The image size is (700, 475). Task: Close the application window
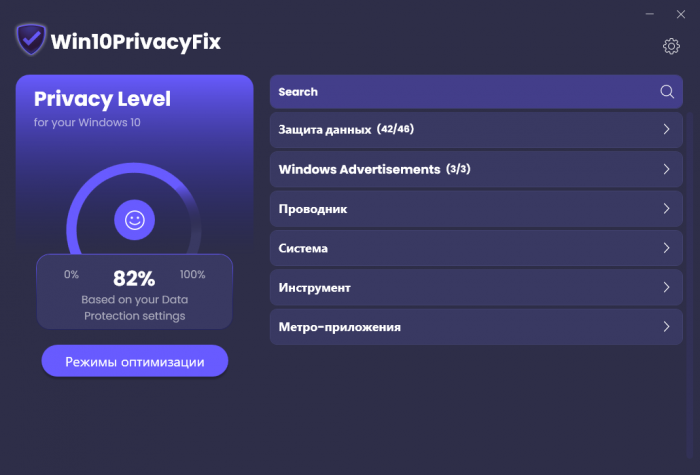(680, 14)
